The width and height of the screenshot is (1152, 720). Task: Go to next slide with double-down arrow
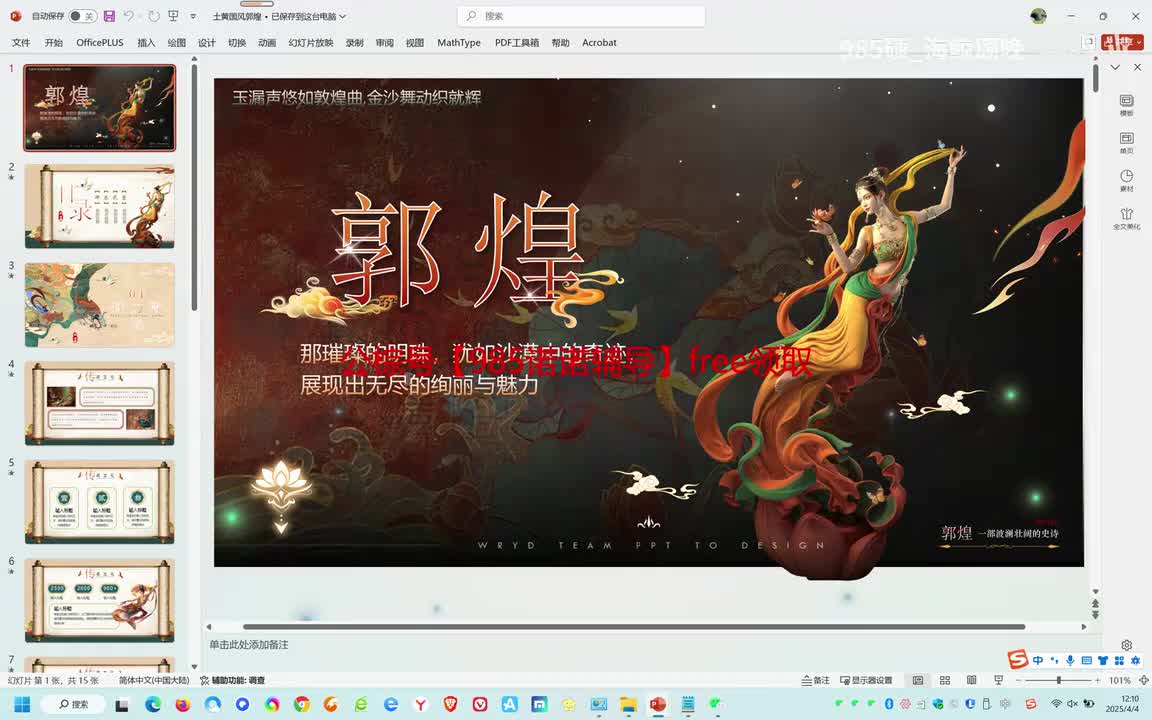pos(1095,615)
